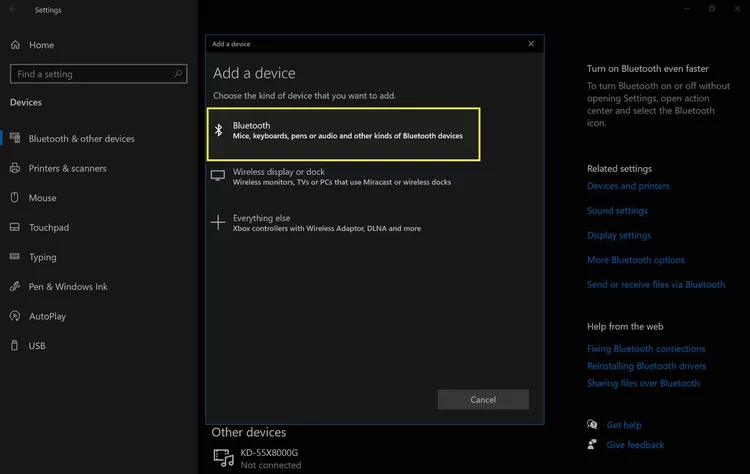Image resolution: width=750 pixels, height=474 pixels.
Task: Choose Wireless display or dock option
Action: (343, 176)
